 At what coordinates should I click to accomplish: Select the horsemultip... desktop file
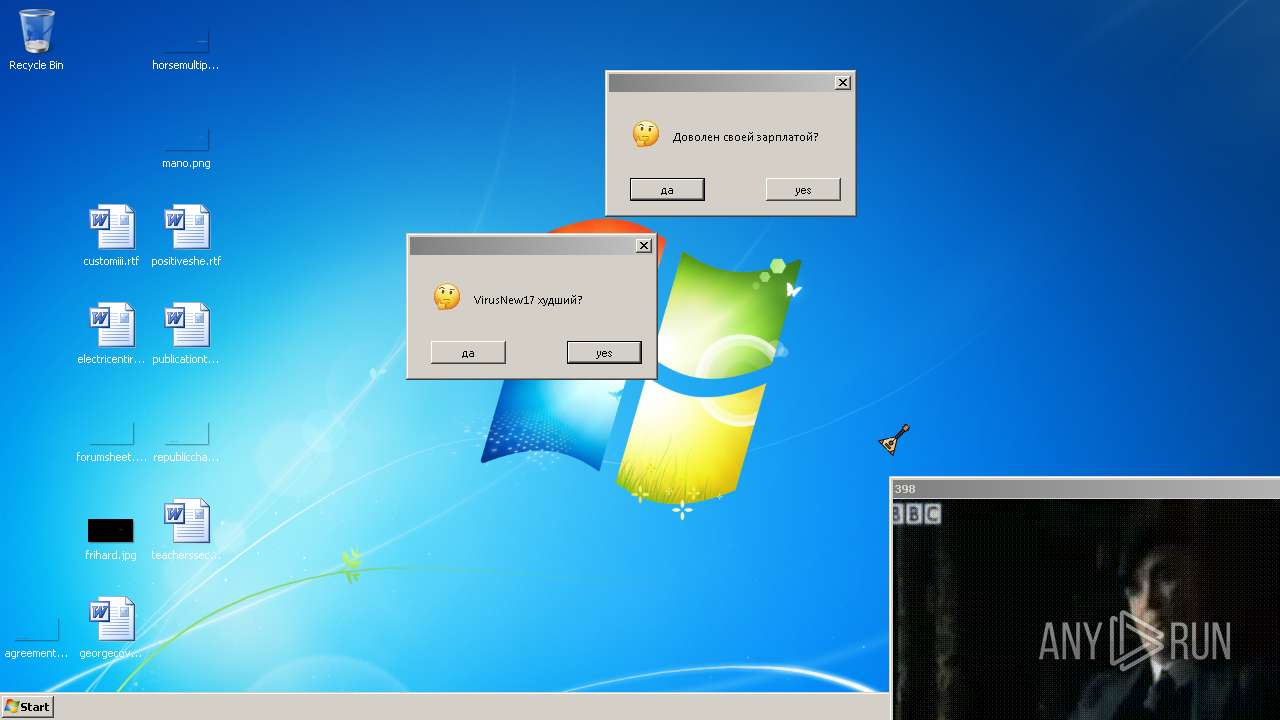pyautogui.click(x=186, y=48)
